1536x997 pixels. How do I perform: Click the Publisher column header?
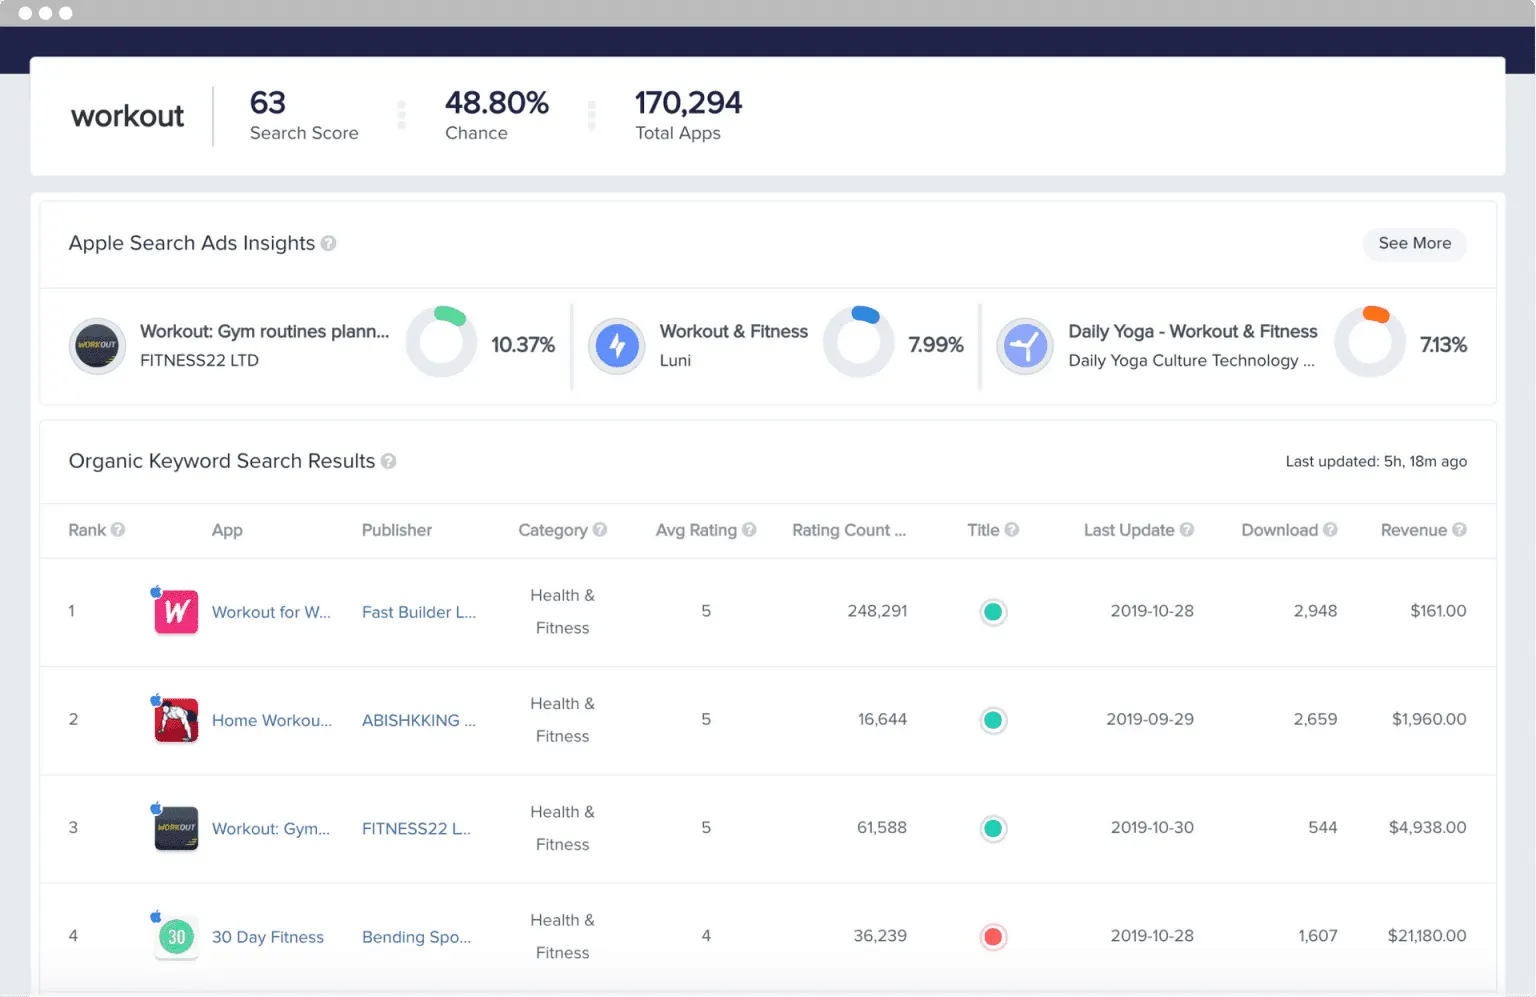397,530
